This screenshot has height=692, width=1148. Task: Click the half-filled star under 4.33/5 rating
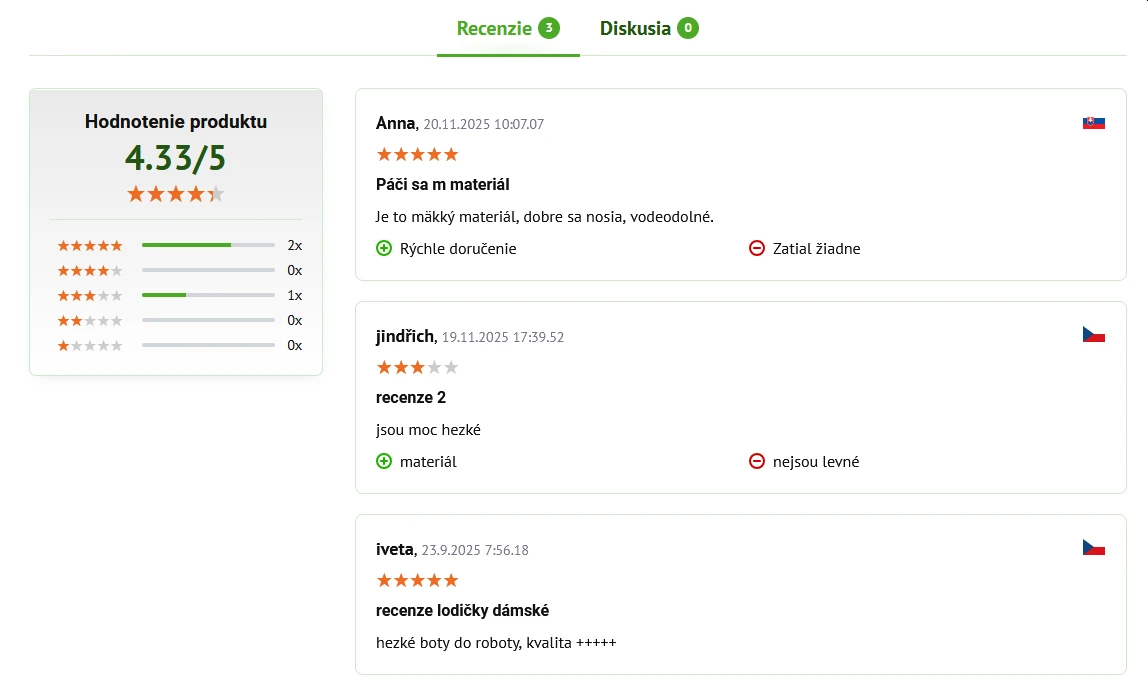[x=216, y=193]
